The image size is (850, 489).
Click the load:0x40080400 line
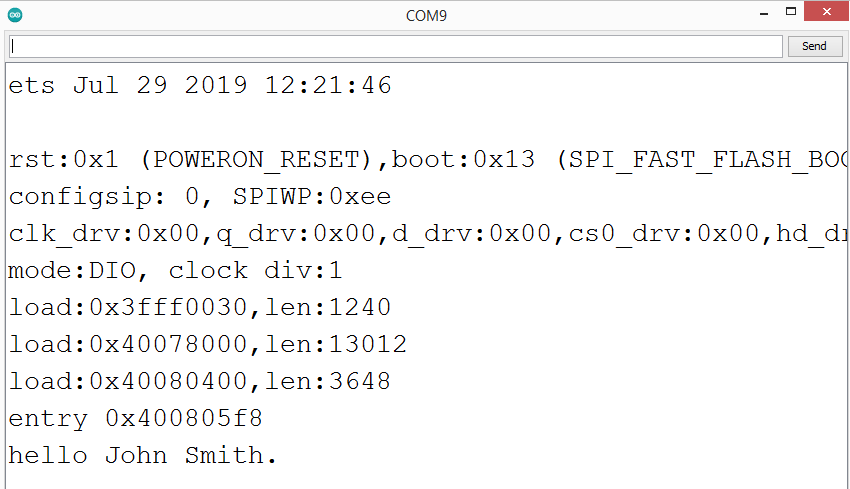(200, 382)
